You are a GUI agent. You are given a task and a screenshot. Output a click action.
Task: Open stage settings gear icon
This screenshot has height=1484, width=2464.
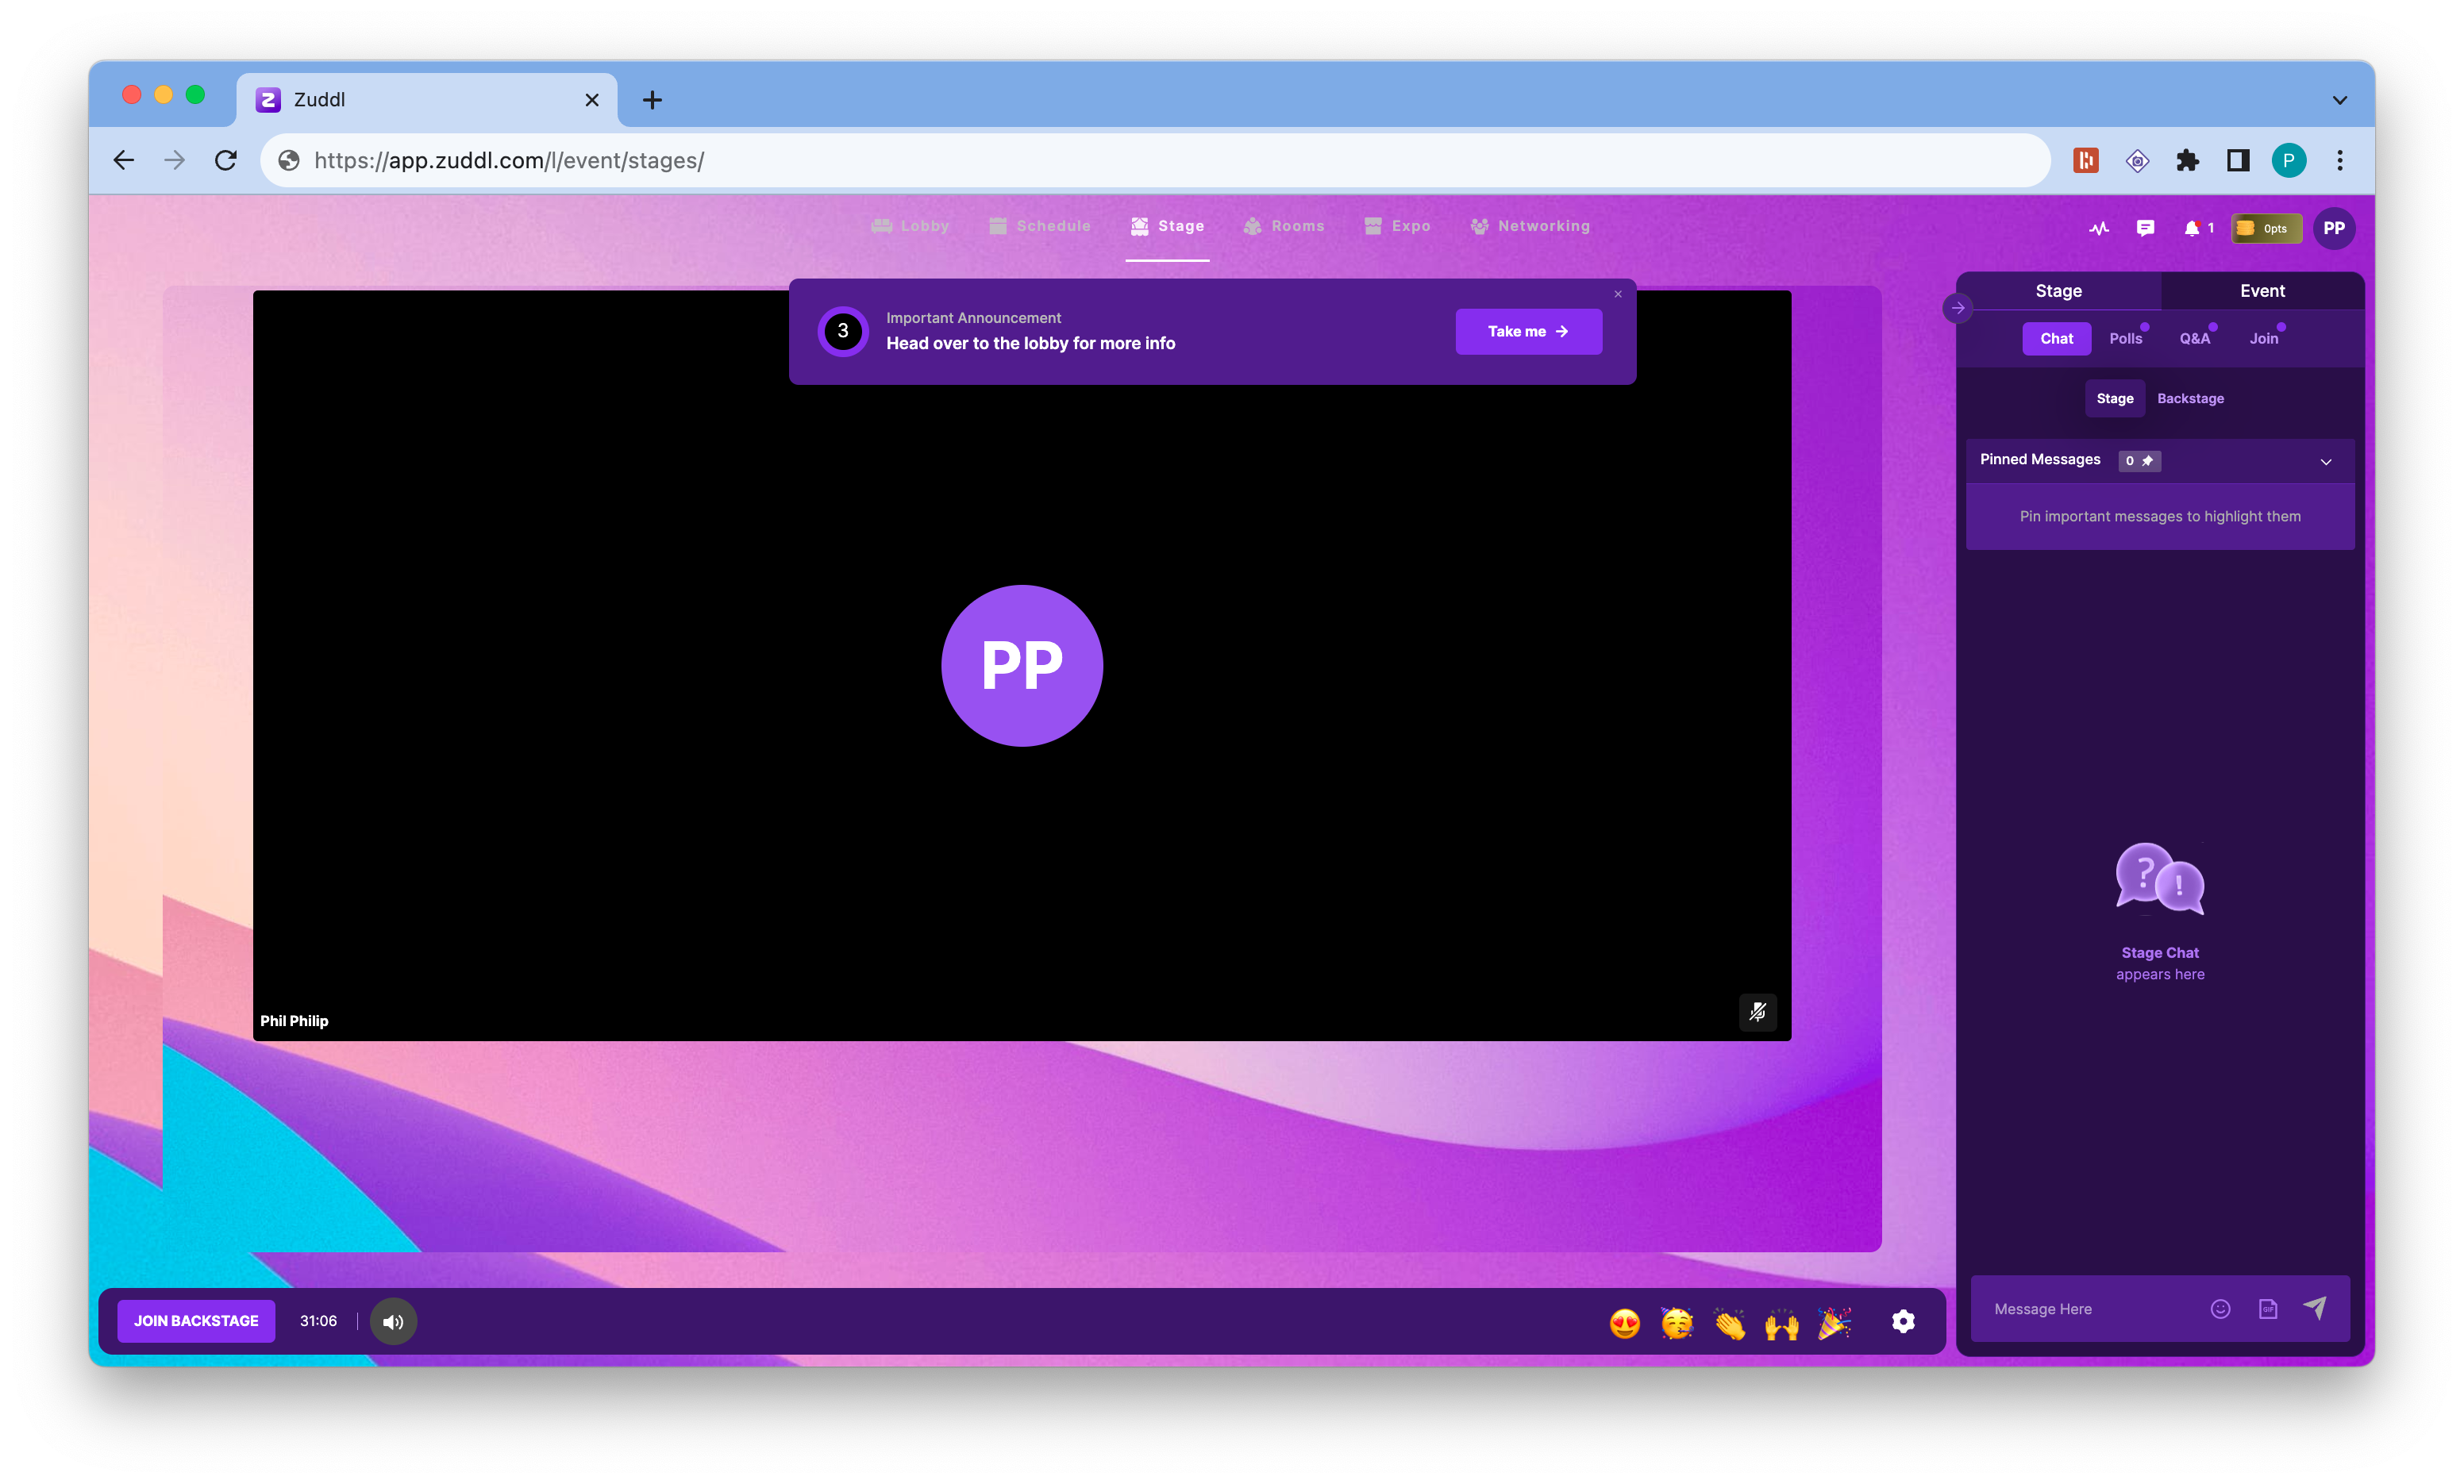(x=1903, y=1321)
